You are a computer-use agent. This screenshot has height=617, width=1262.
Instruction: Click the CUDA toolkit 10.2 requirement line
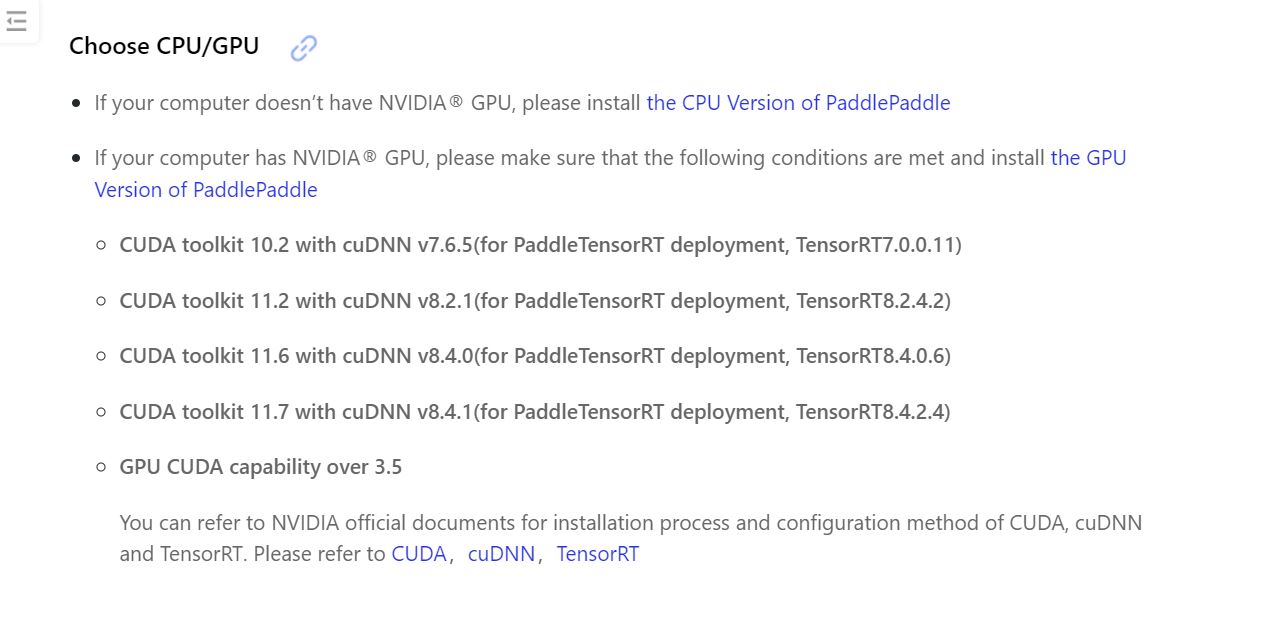pos(540,245)
